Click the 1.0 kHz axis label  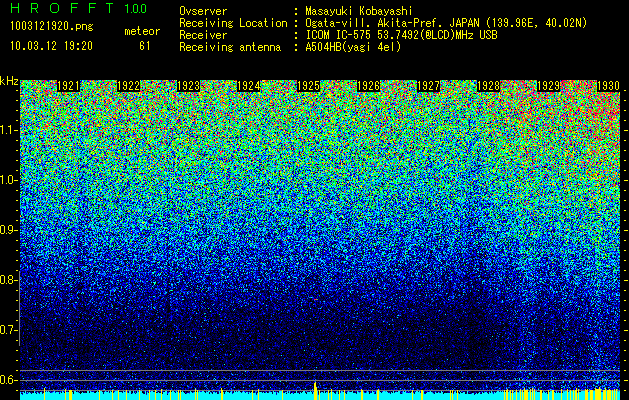[x=7, y=180]
